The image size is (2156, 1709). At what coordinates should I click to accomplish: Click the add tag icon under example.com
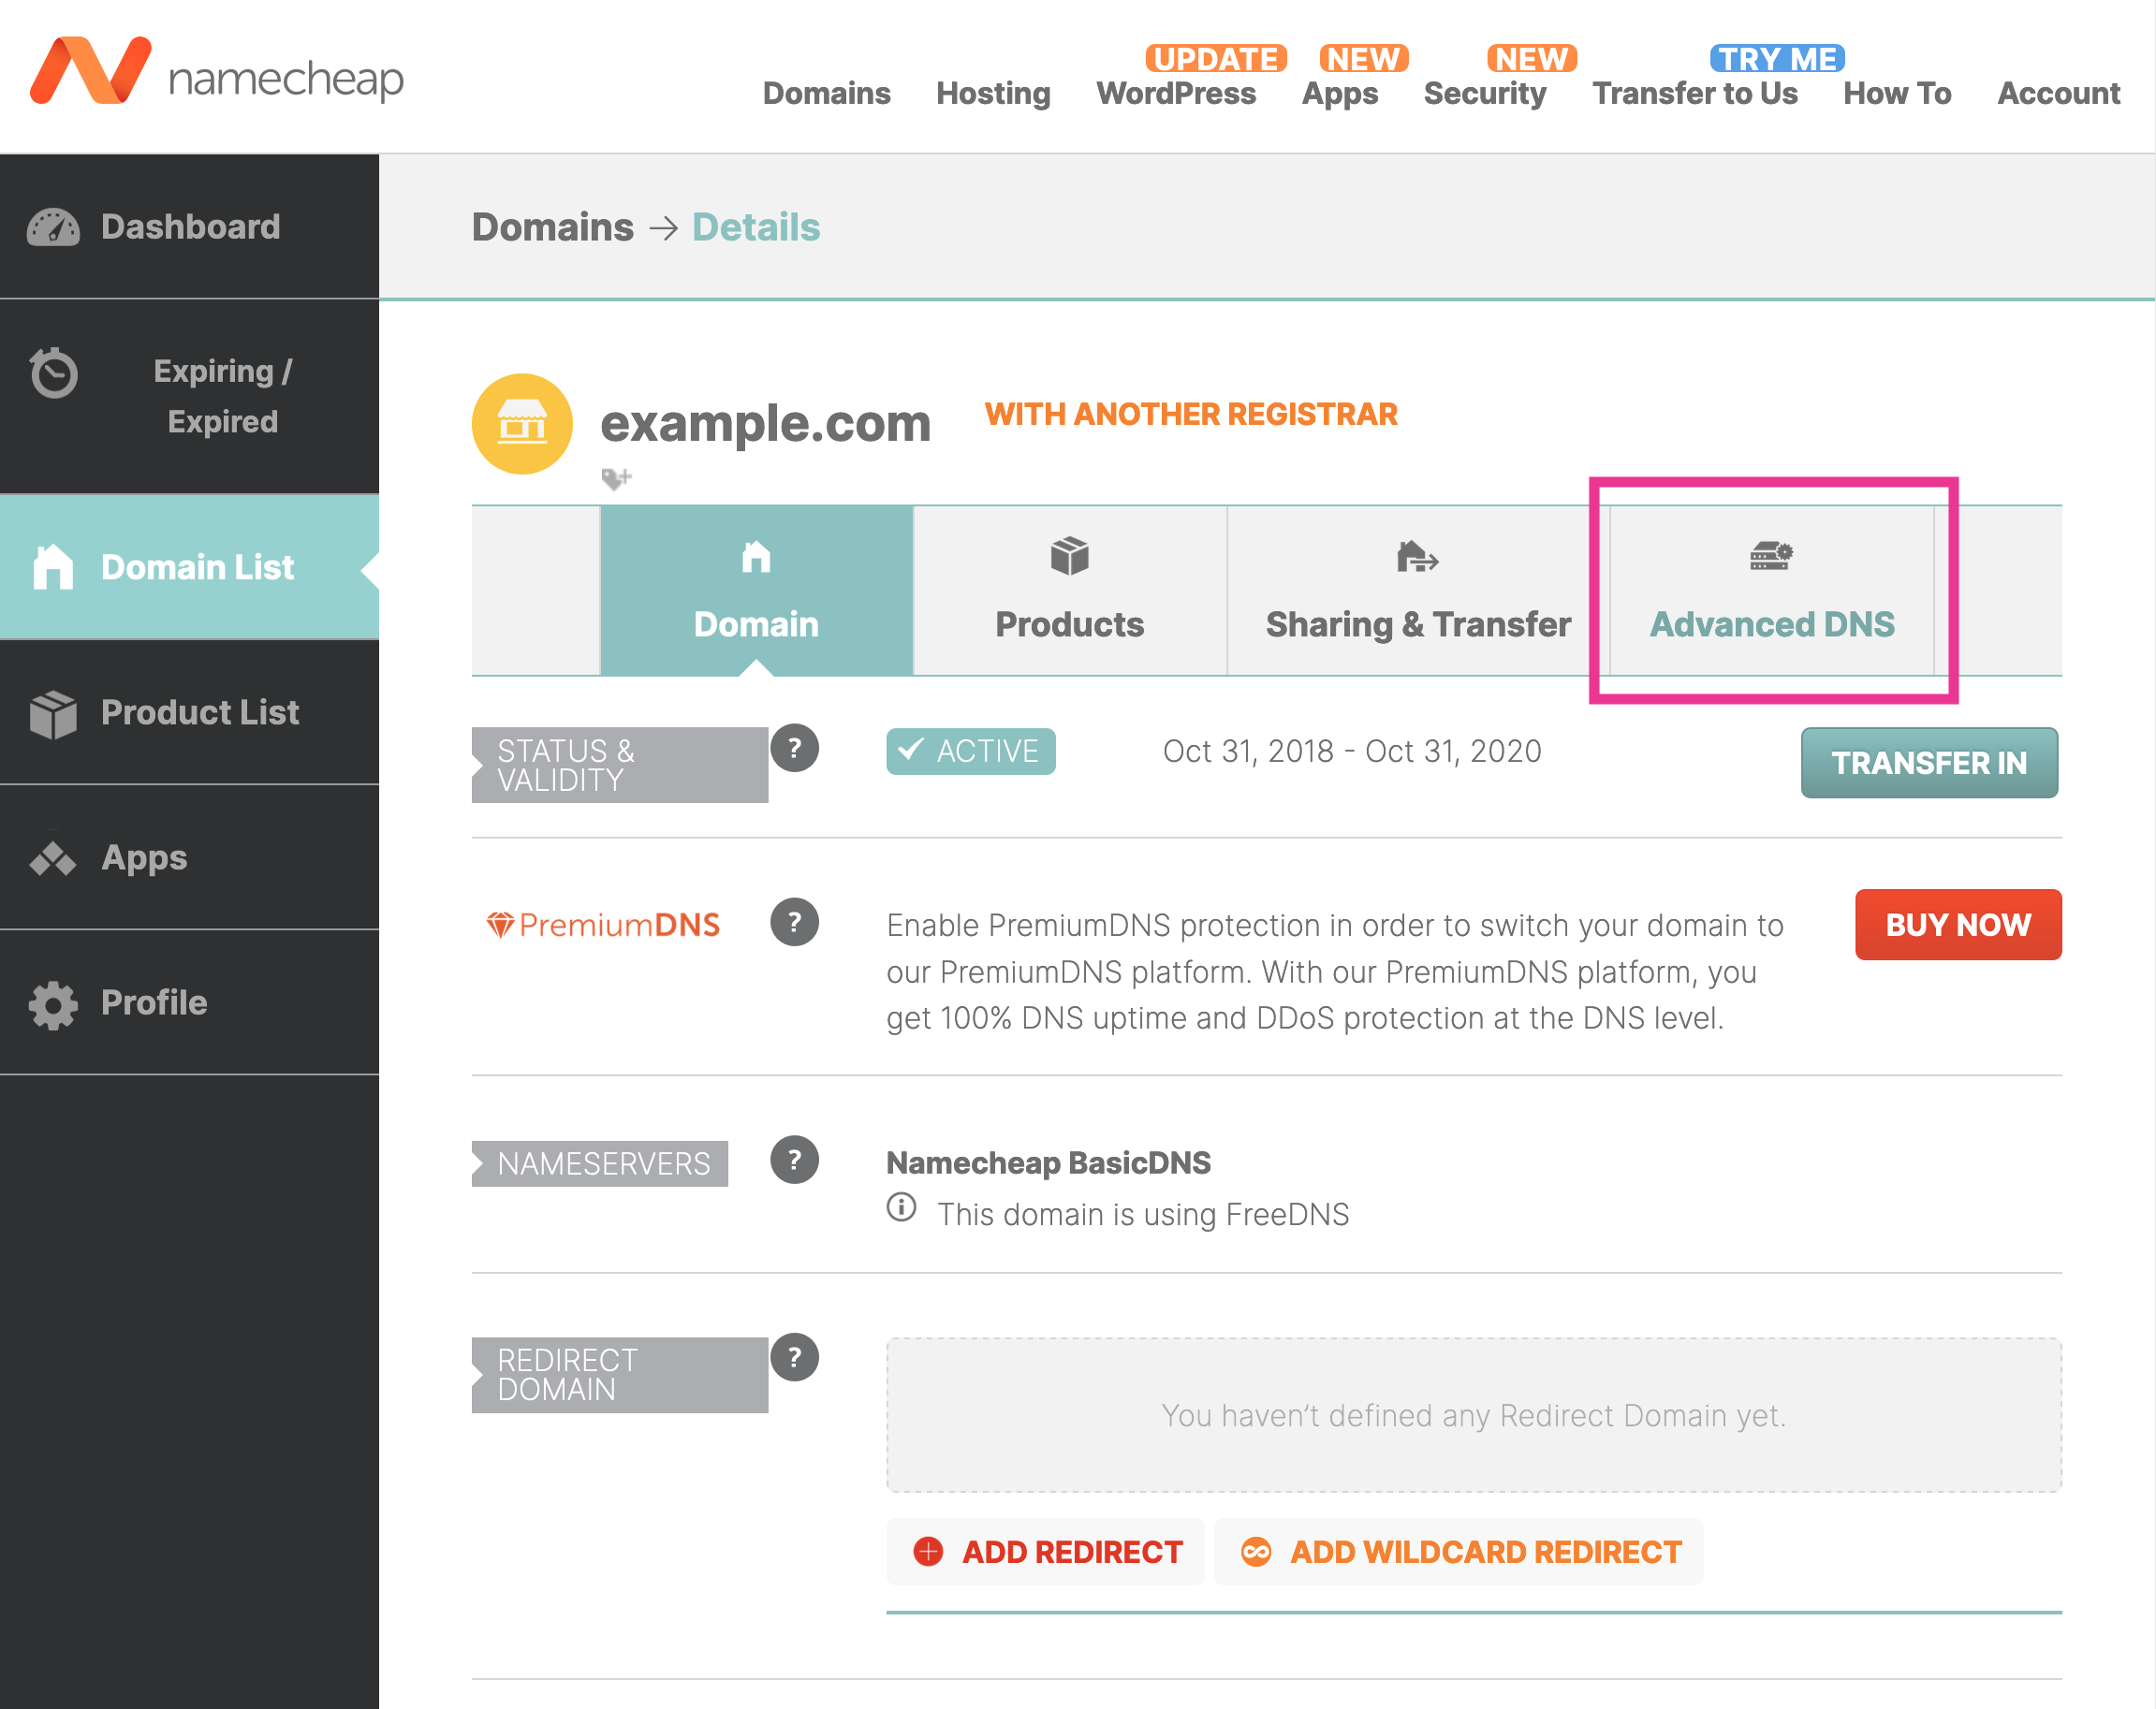[x=616, y=479]
